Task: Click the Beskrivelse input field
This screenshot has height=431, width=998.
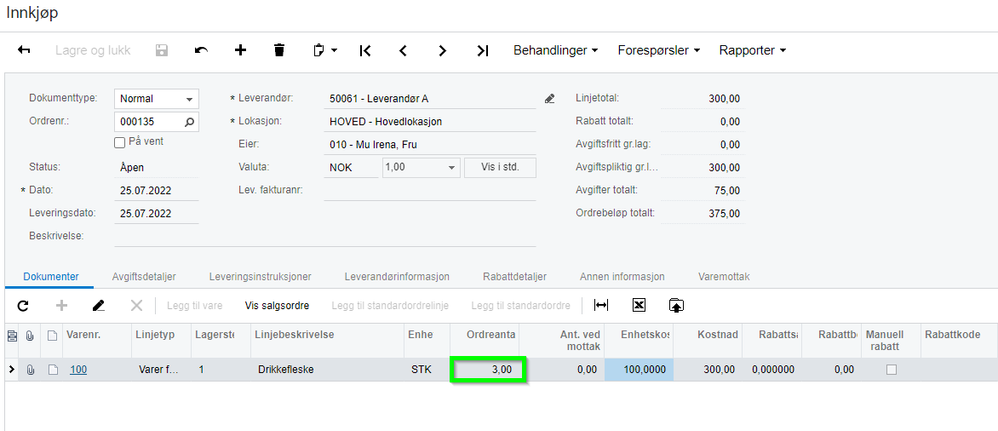Action: (325, 236)
